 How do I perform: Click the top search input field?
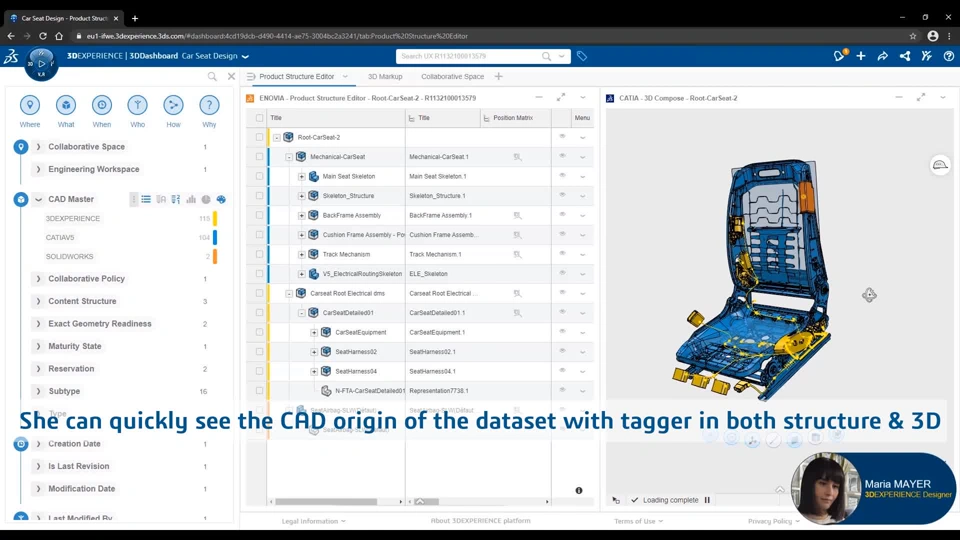470,56
